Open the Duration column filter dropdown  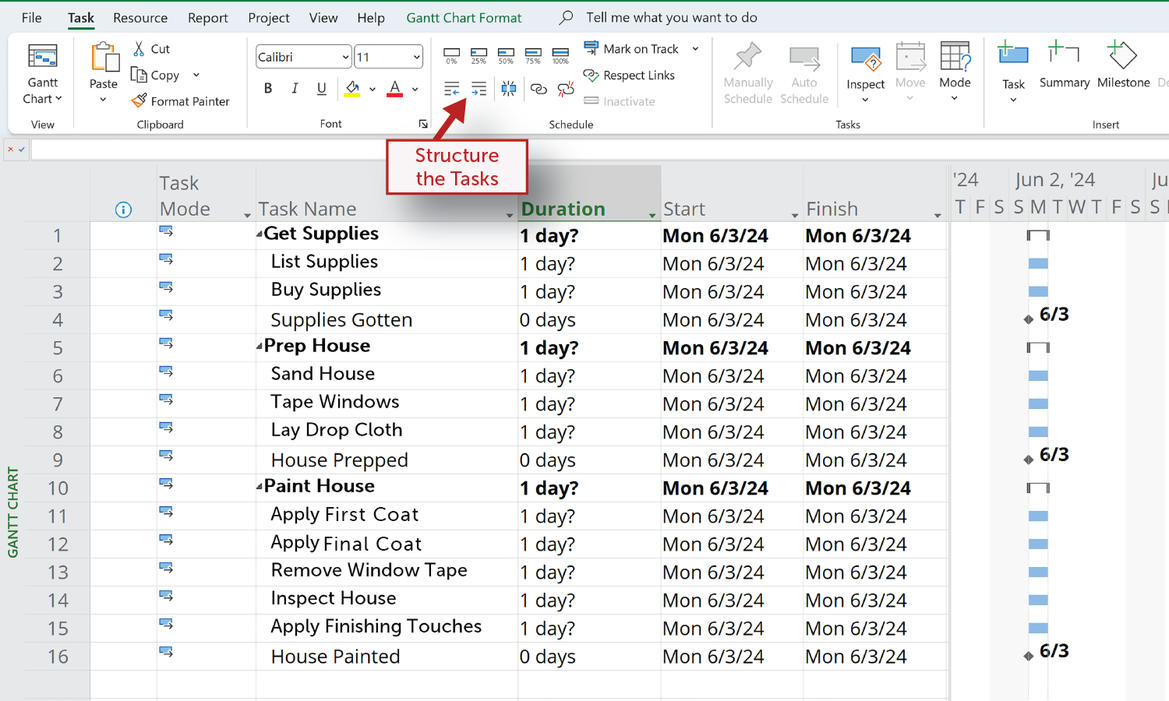coord(652,215)
